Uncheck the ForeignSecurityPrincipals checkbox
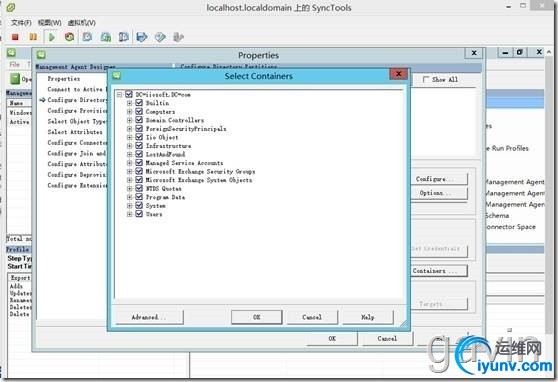Screen dimensions: 558x382 [139, 129]
